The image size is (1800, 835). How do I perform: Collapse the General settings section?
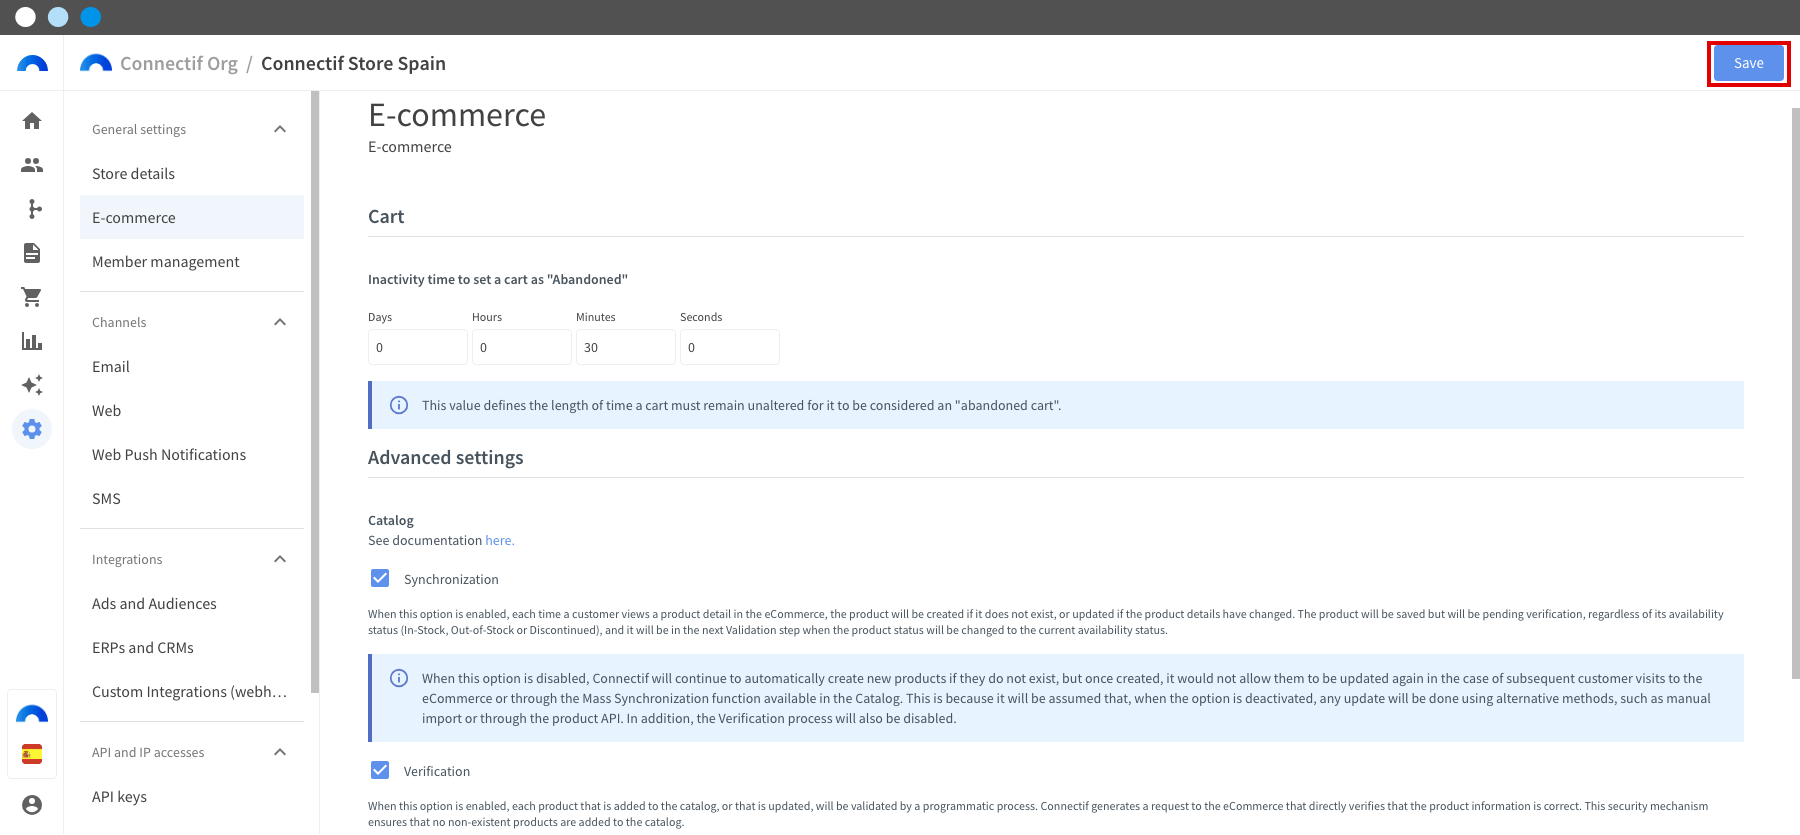pyautogui.click(x=280, y=129)
